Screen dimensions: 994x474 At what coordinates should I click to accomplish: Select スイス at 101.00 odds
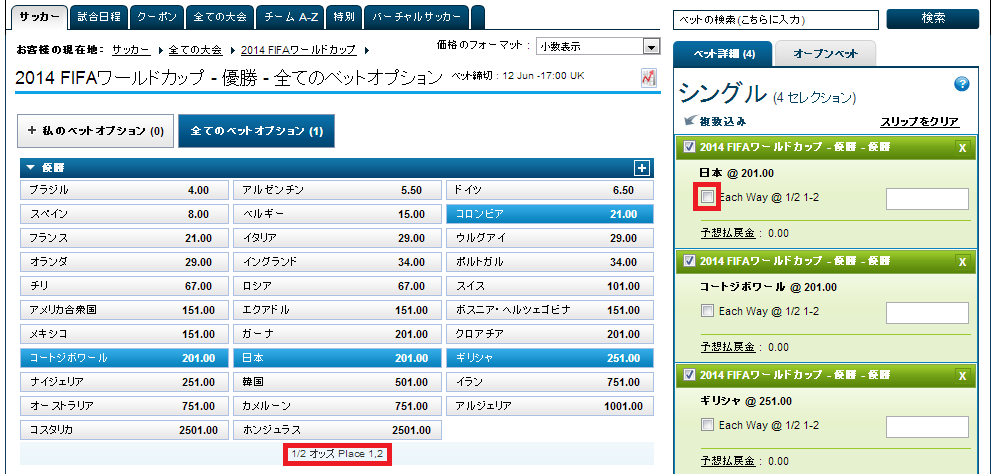click(550, 286)
